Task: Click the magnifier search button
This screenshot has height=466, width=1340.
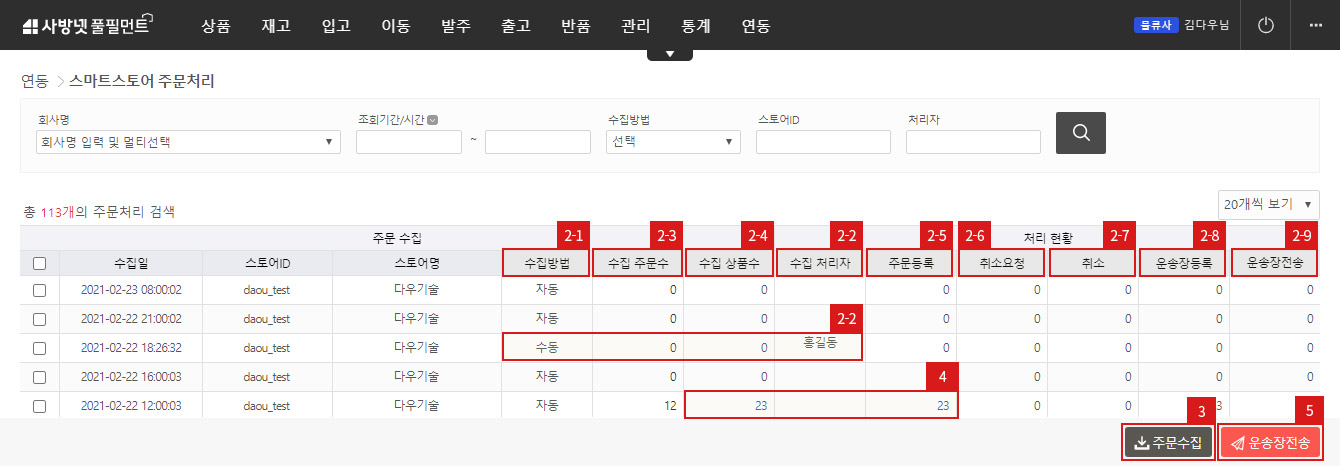Action: [1080, 132]
